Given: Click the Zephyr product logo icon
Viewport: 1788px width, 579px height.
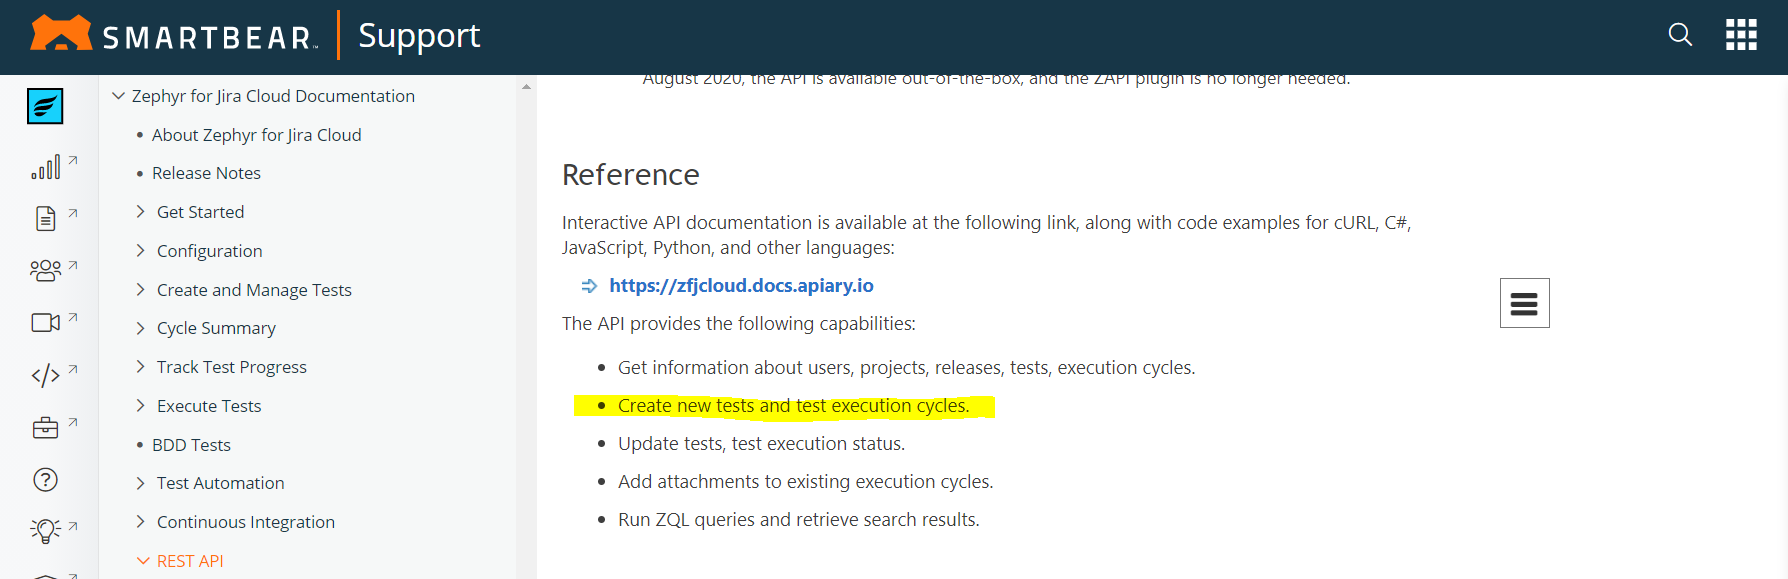Looking at the screenshot, I should tap(45, 106).
